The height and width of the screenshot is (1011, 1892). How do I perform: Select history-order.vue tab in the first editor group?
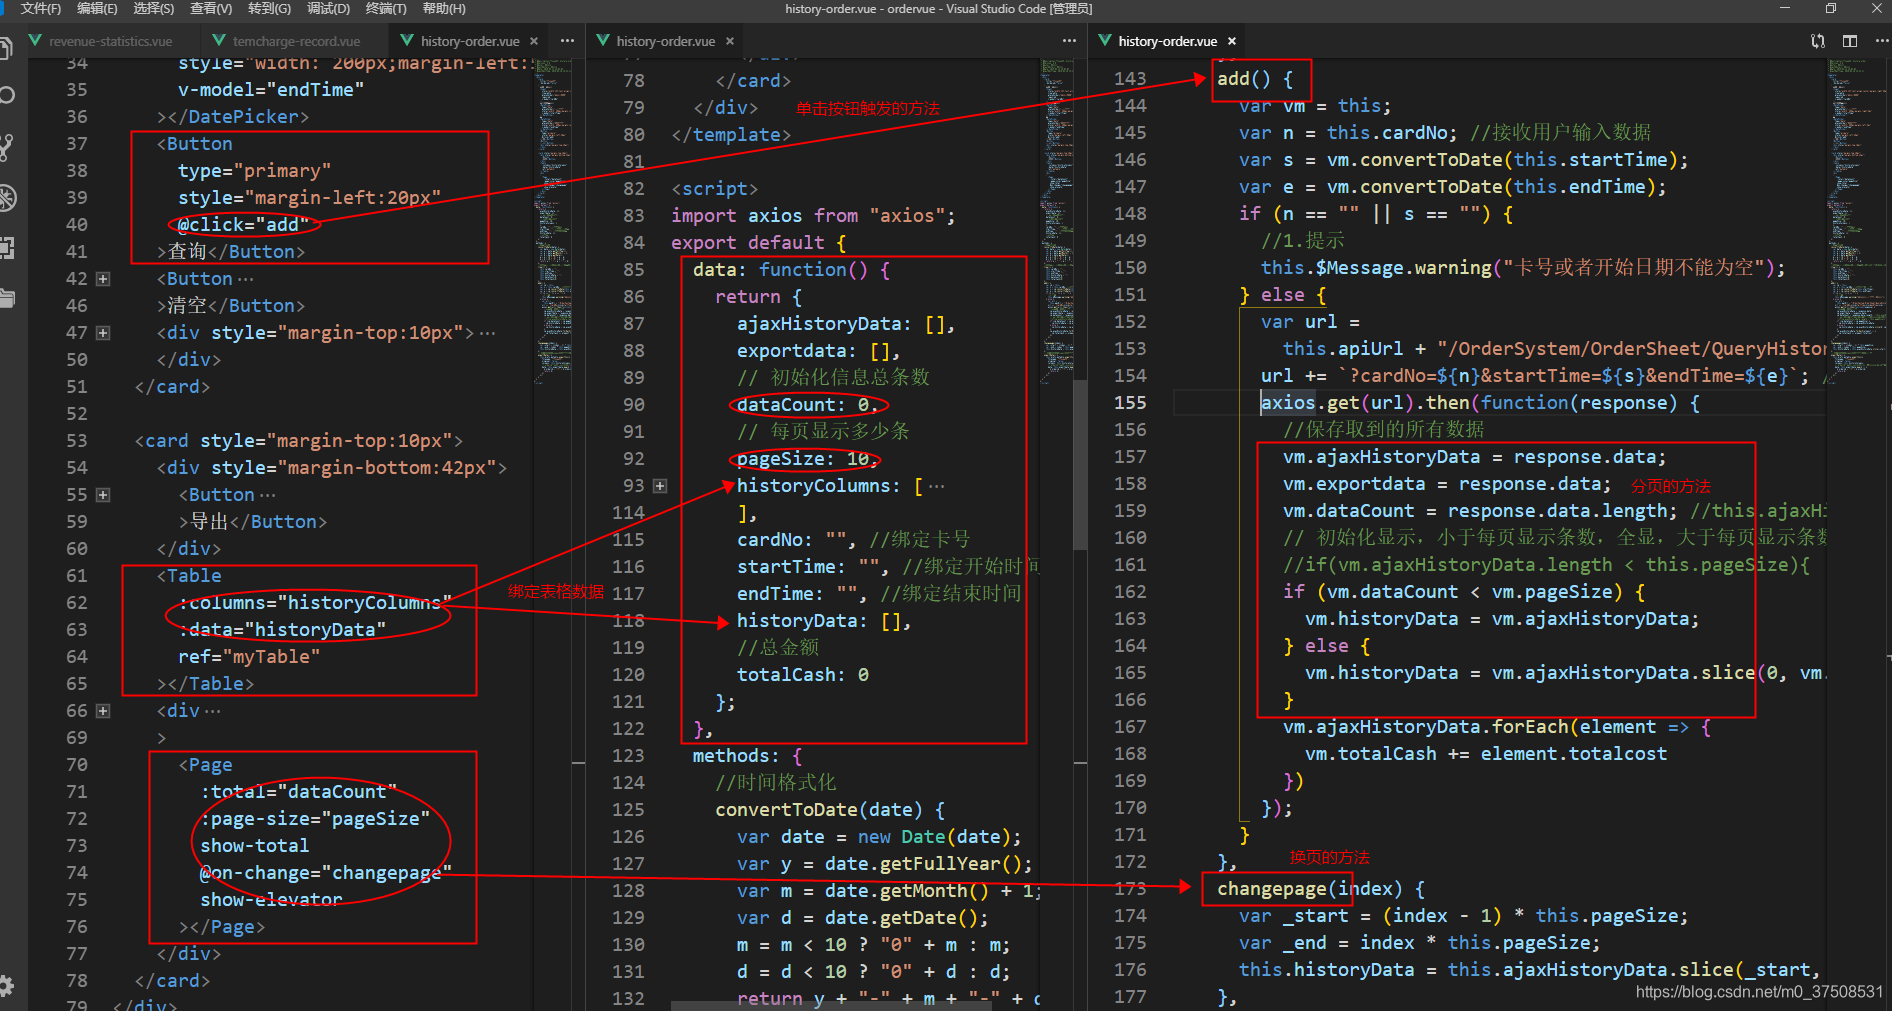[469, 41]
